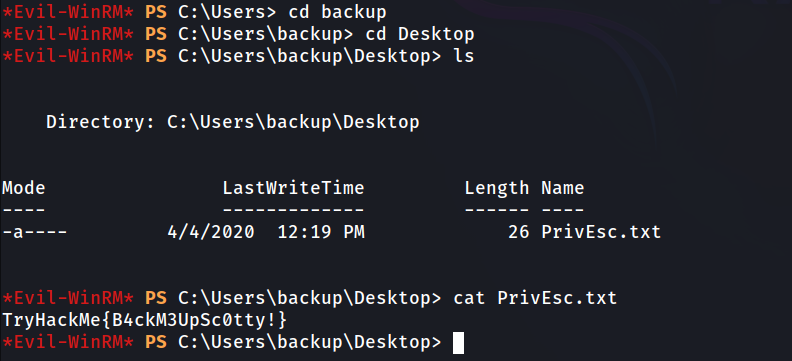
Task: Click the Name column header
Action: coord(563,188)
